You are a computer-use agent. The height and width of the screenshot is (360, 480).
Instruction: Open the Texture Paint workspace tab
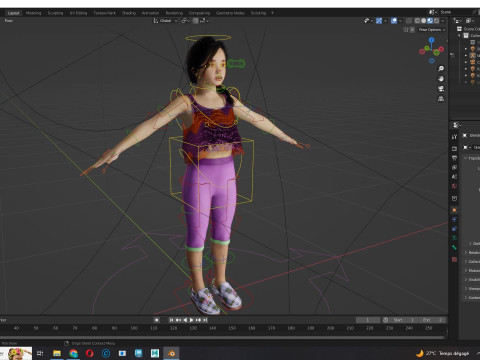pos(104,13)
